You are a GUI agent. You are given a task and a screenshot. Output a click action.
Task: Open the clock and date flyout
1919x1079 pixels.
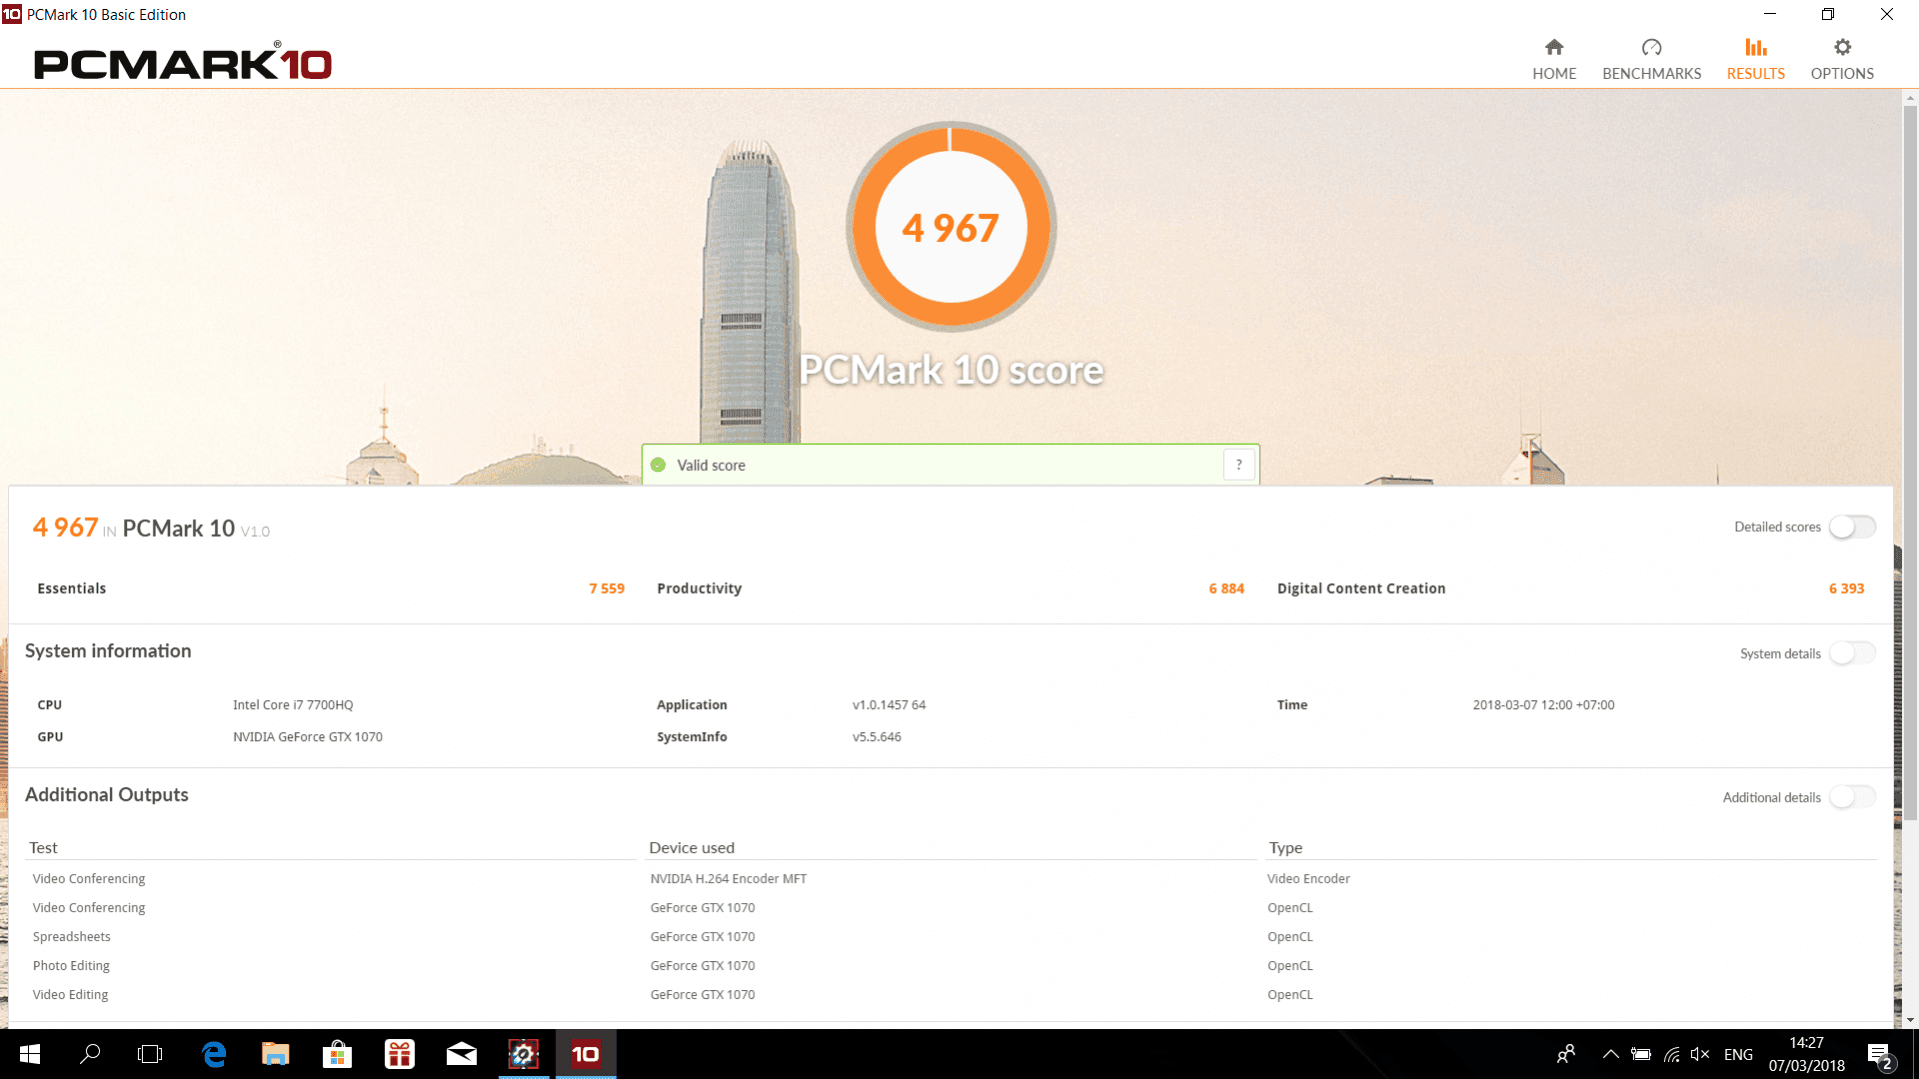pos(1806,1054)
